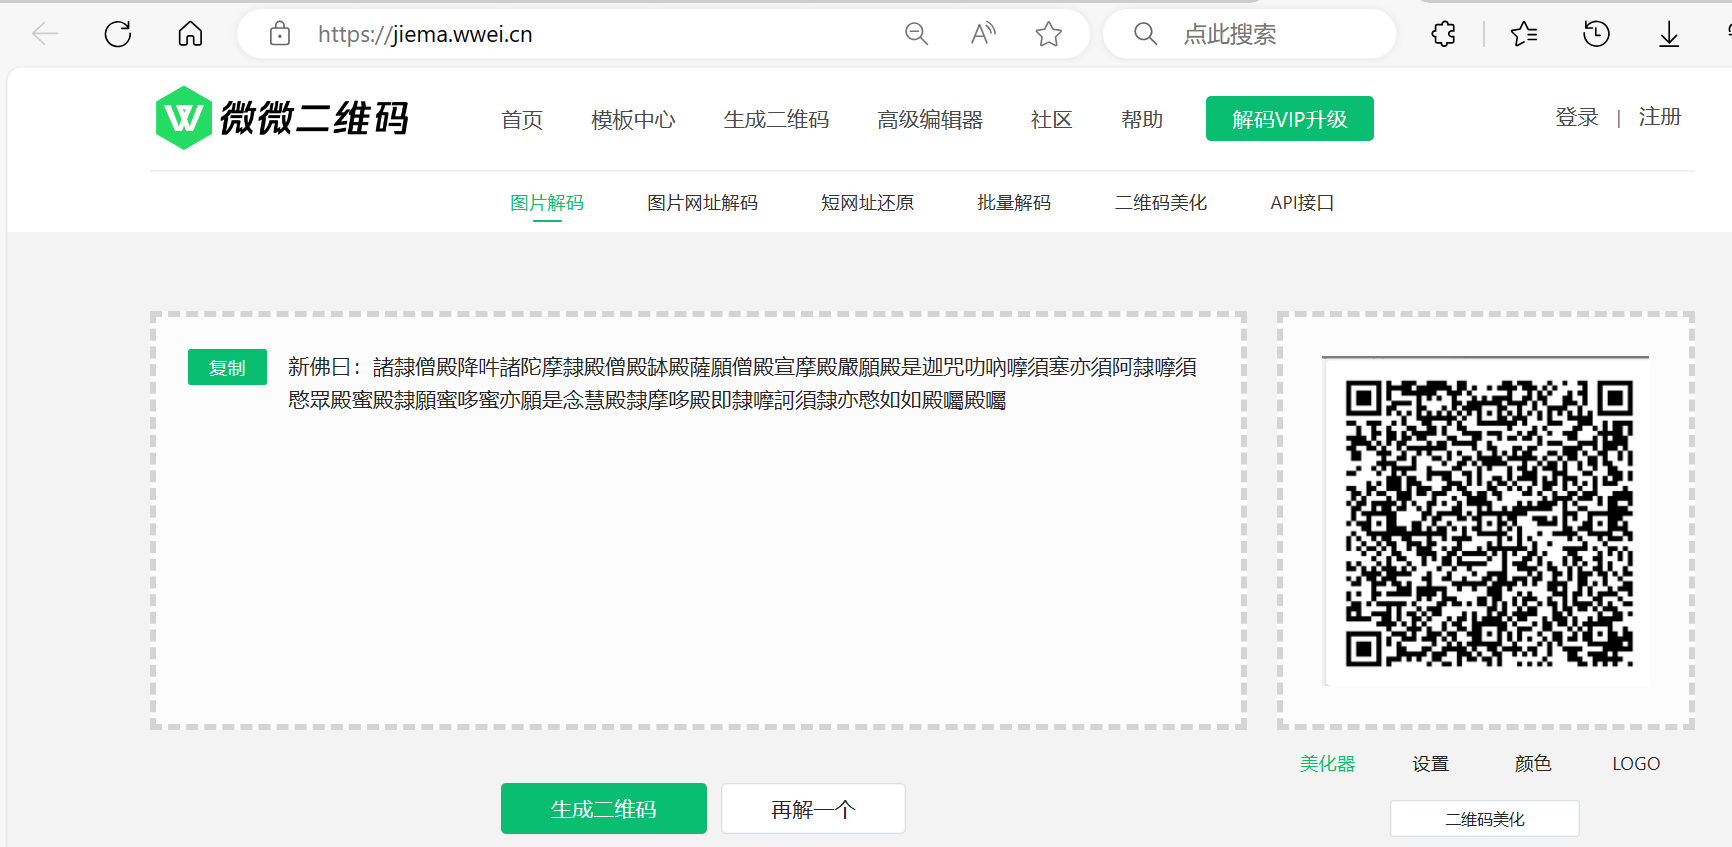The width and height of the screenshot is (1732, 847).
Task: Open the 模板中心 menu item
Action: coord(633,120)
